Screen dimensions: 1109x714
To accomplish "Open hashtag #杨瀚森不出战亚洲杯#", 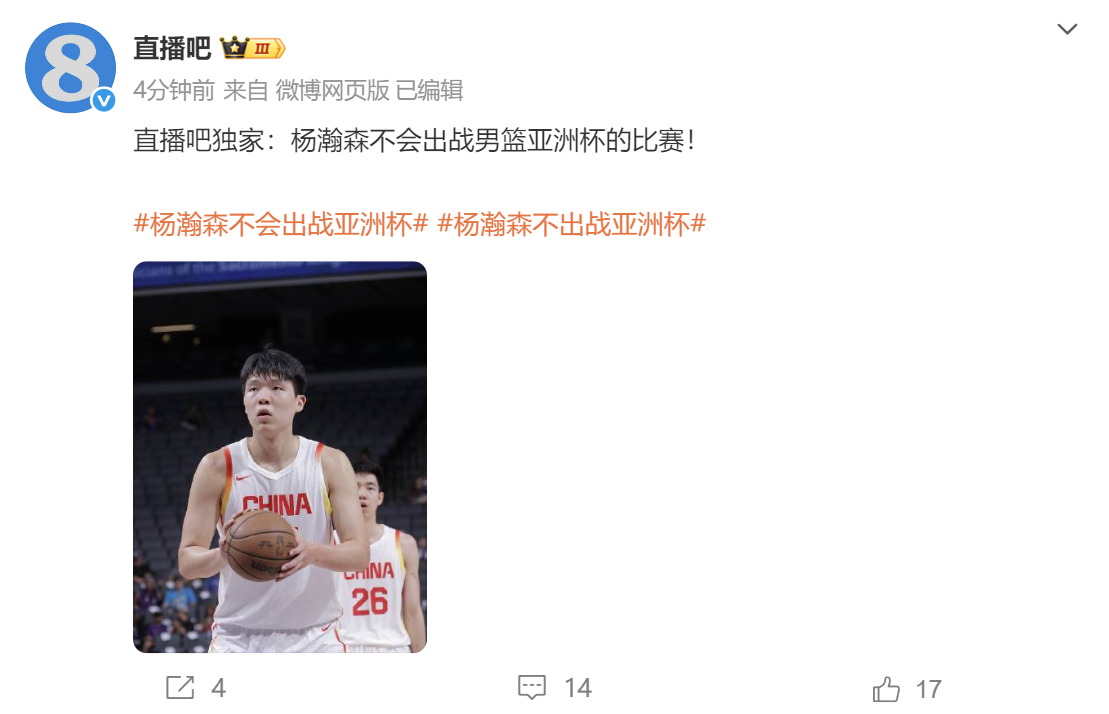I will [x=571, y=225].
